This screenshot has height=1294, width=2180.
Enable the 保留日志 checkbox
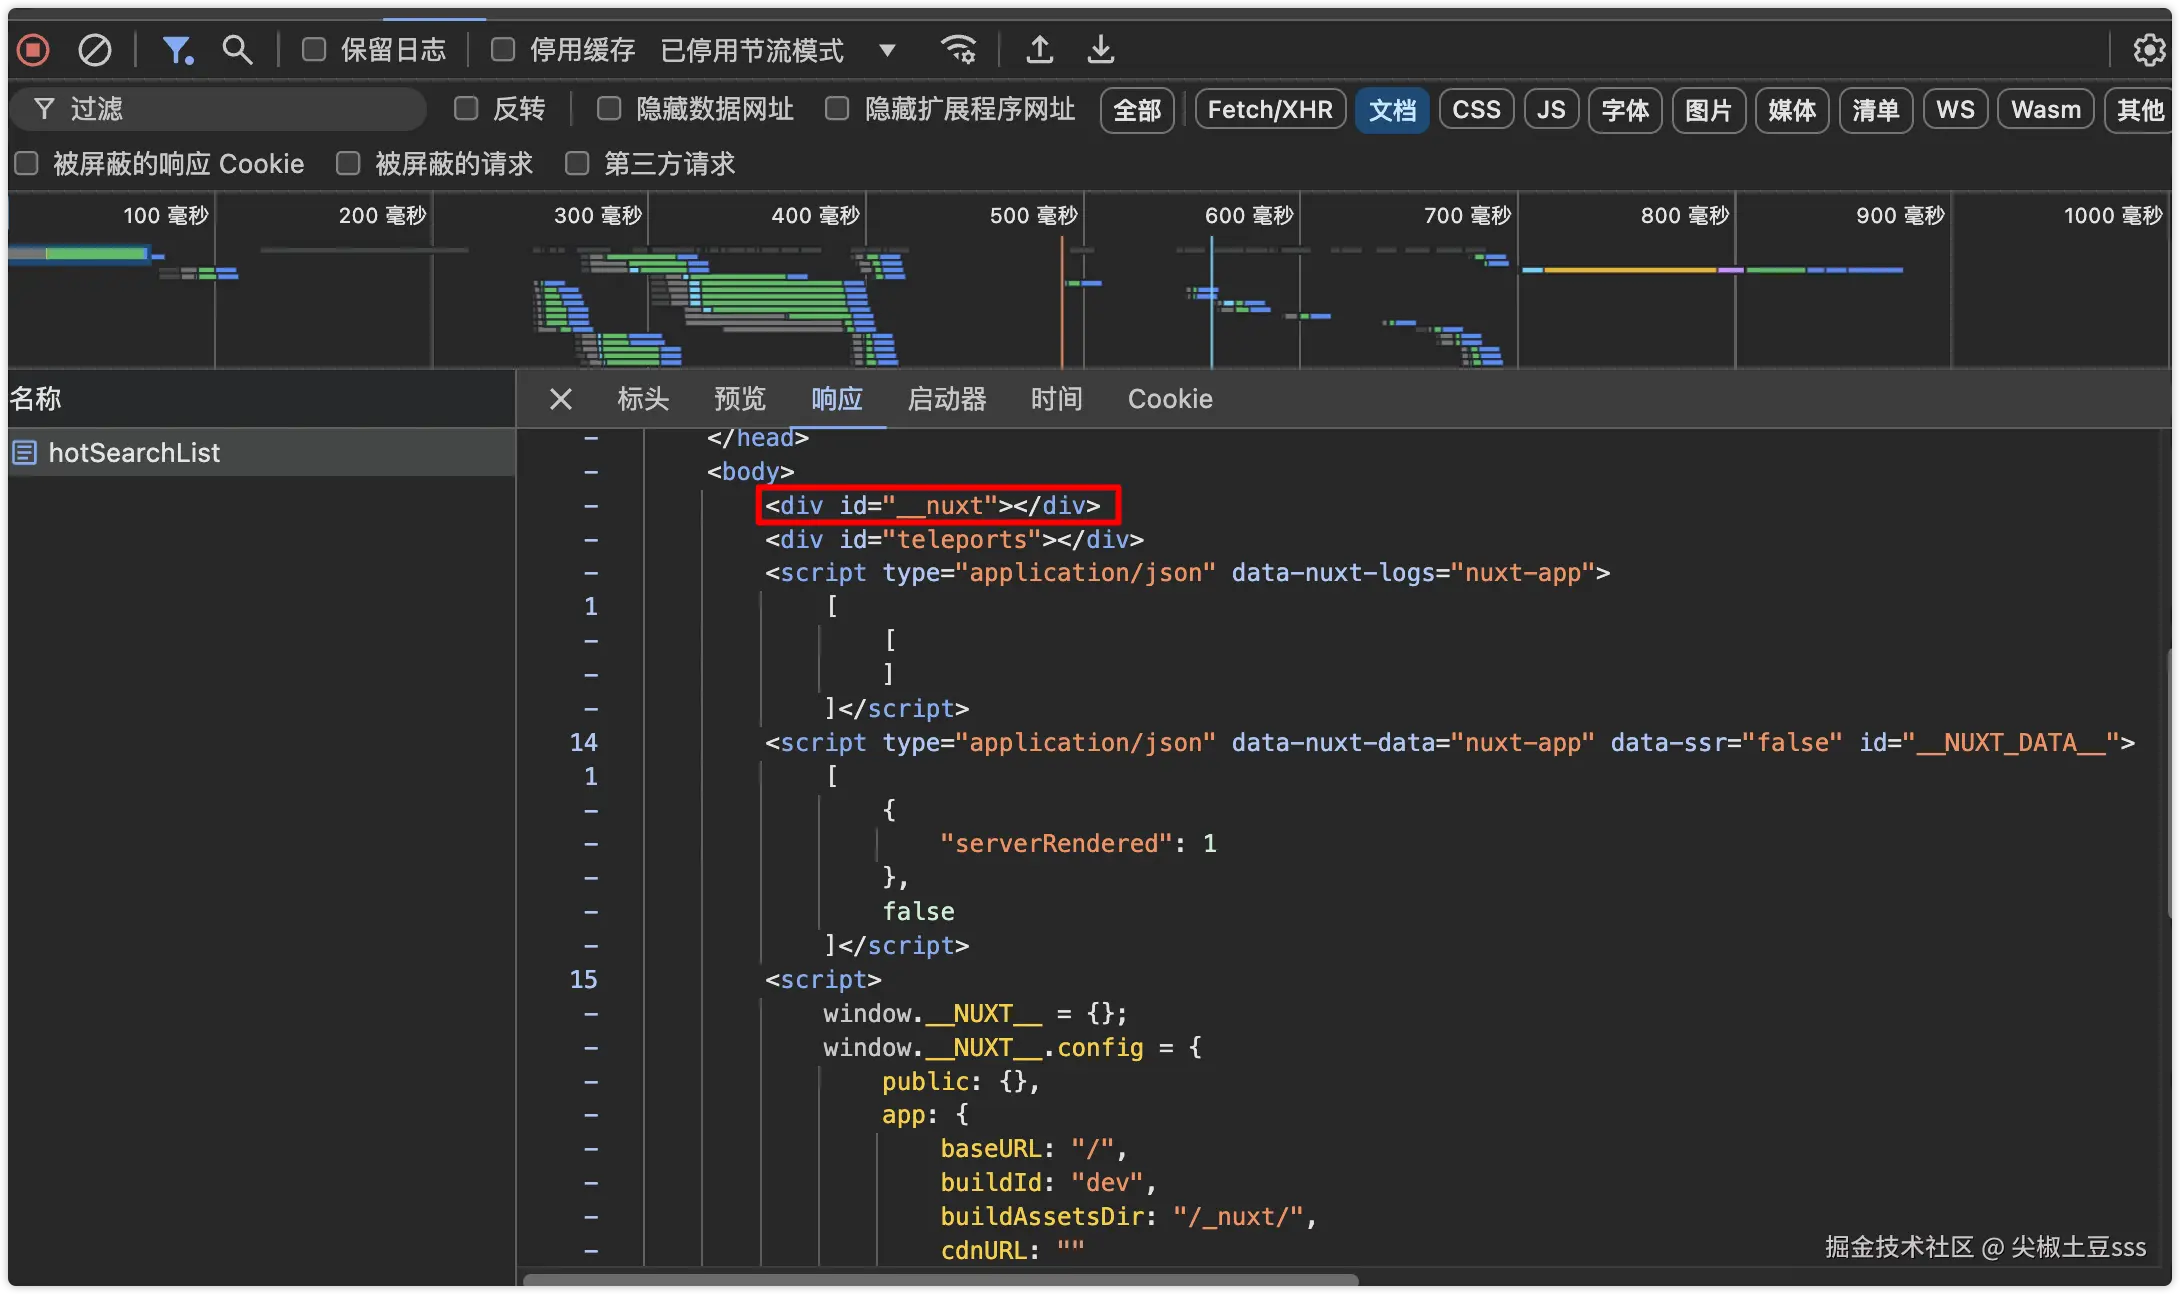pyautogui.click(x=314, y=49)
